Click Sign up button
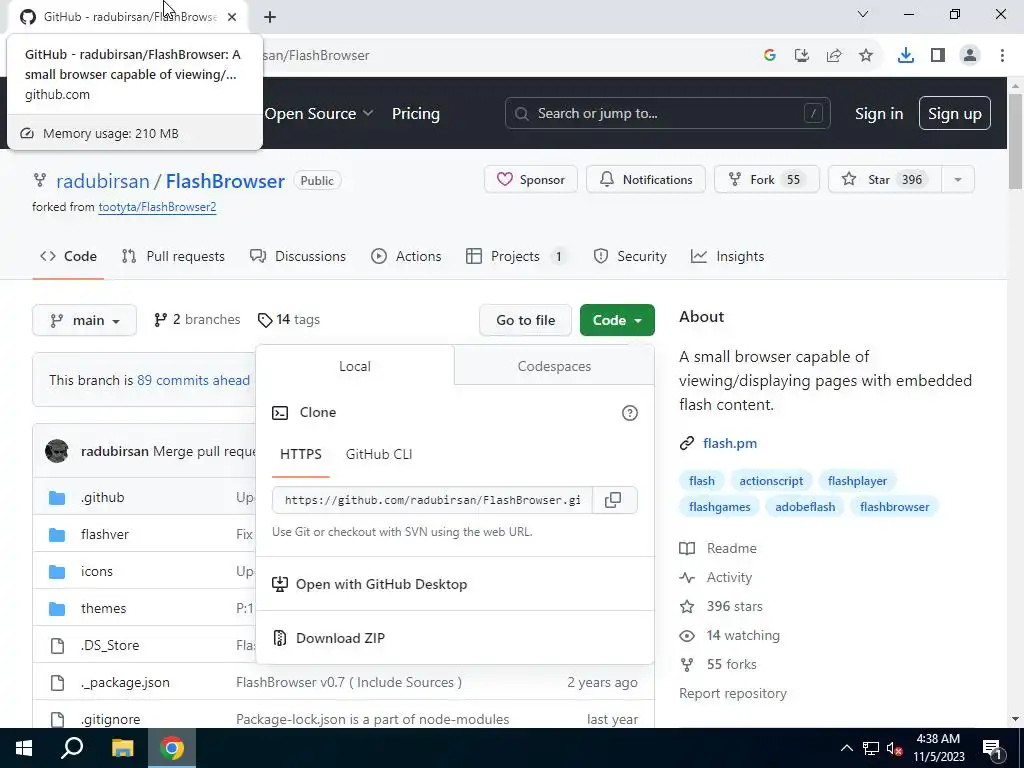The image size is (1024, 768). (954, 114)
